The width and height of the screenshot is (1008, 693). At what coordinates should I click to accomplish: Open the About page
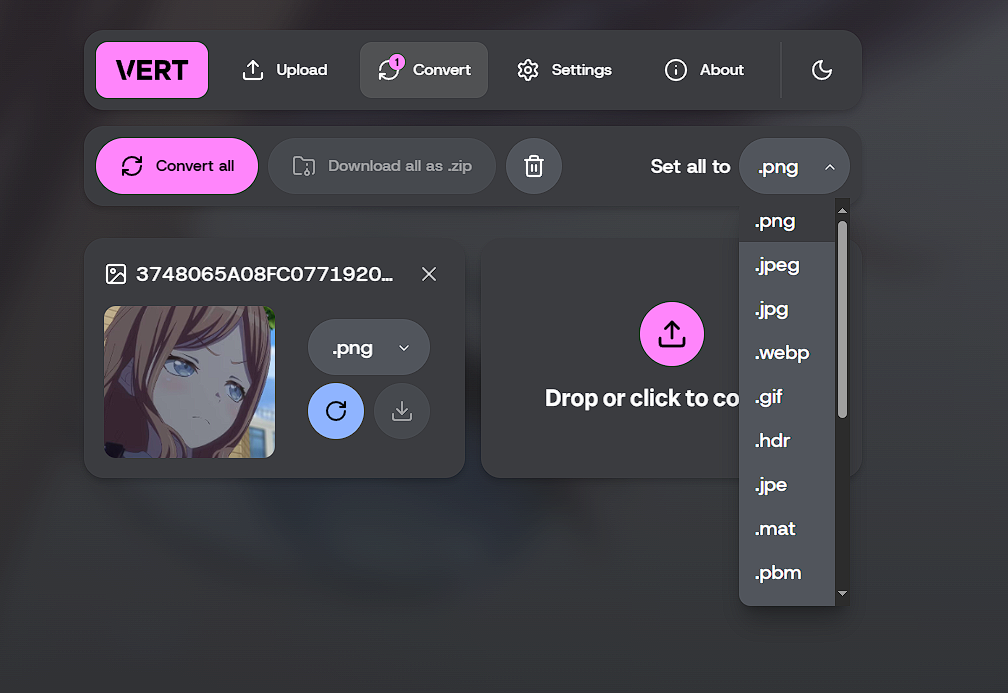(704, 70)
